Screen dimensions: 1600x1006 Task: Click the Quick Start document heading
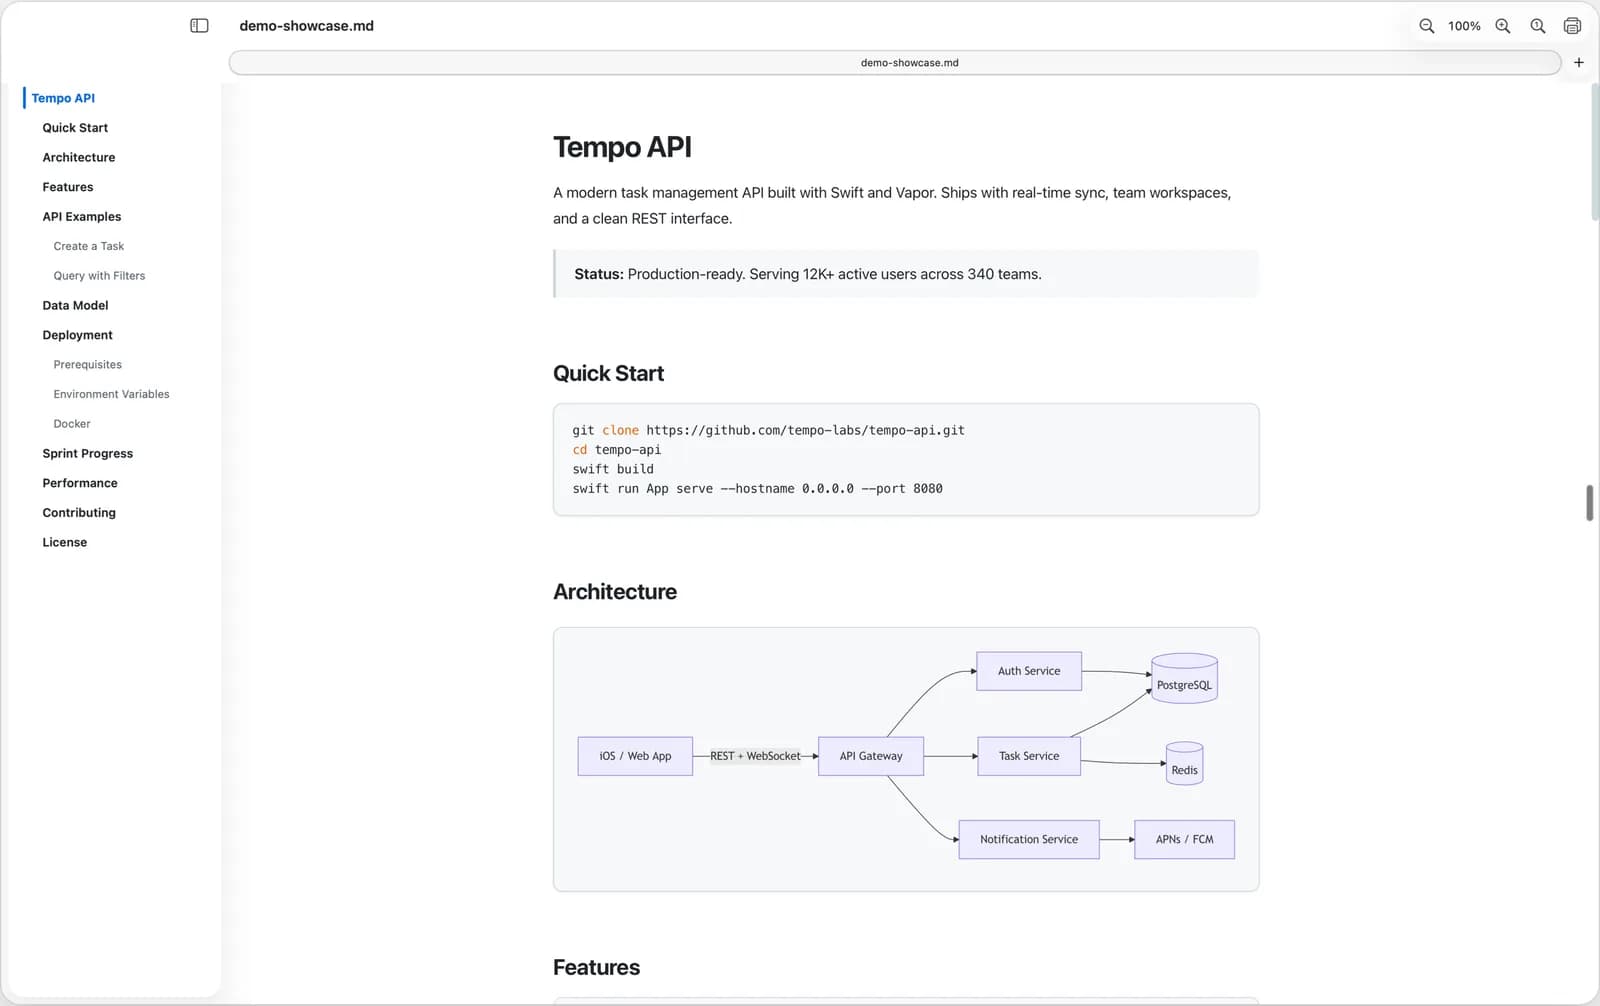pyautogui.click(x=608, y=373)
